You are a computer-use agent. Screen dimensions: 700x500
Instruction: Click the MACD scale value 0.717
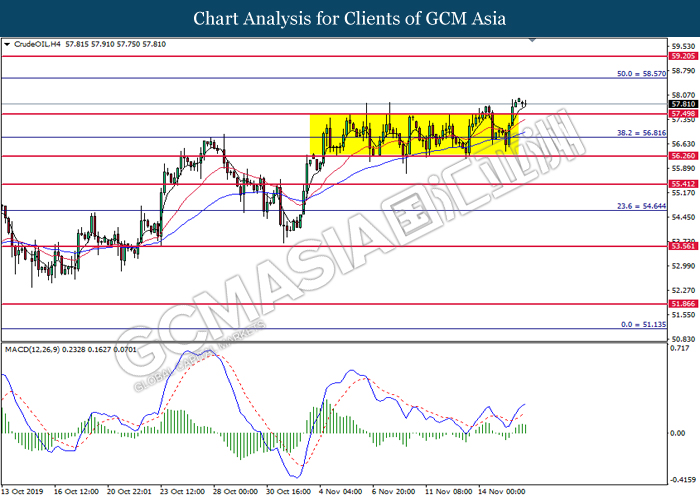680,348
